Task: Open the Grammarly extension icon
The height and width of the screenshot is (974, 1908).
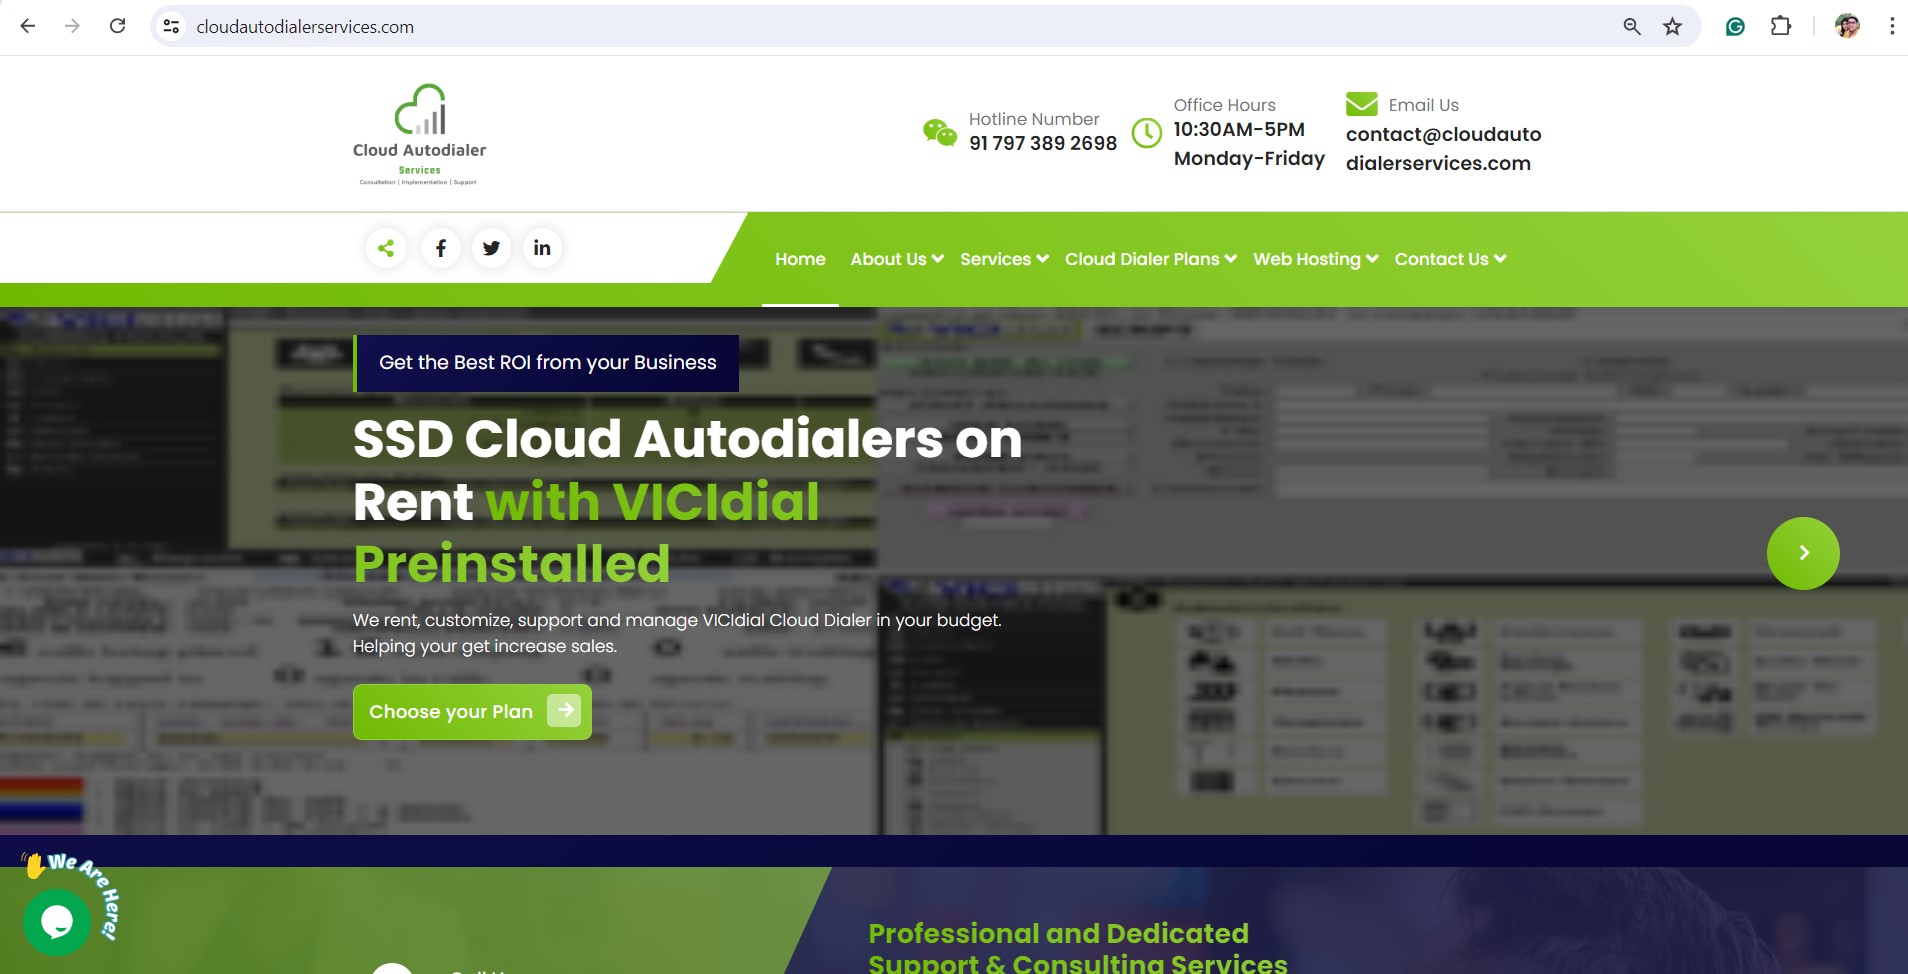Action: click(1735, 26)
